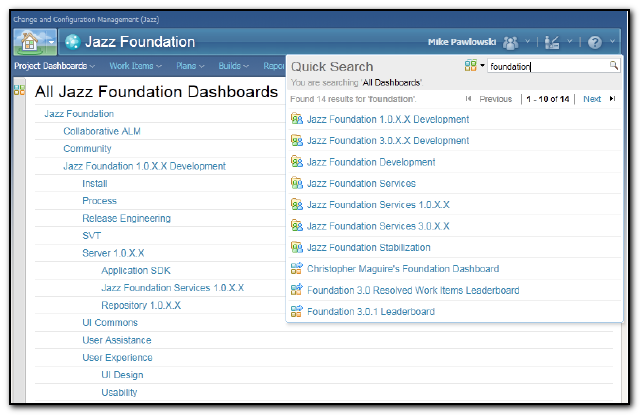
Task: Click dashboard icon beside Christopher Maguire's Foundation Dashboard
Action: click(297, 268)
